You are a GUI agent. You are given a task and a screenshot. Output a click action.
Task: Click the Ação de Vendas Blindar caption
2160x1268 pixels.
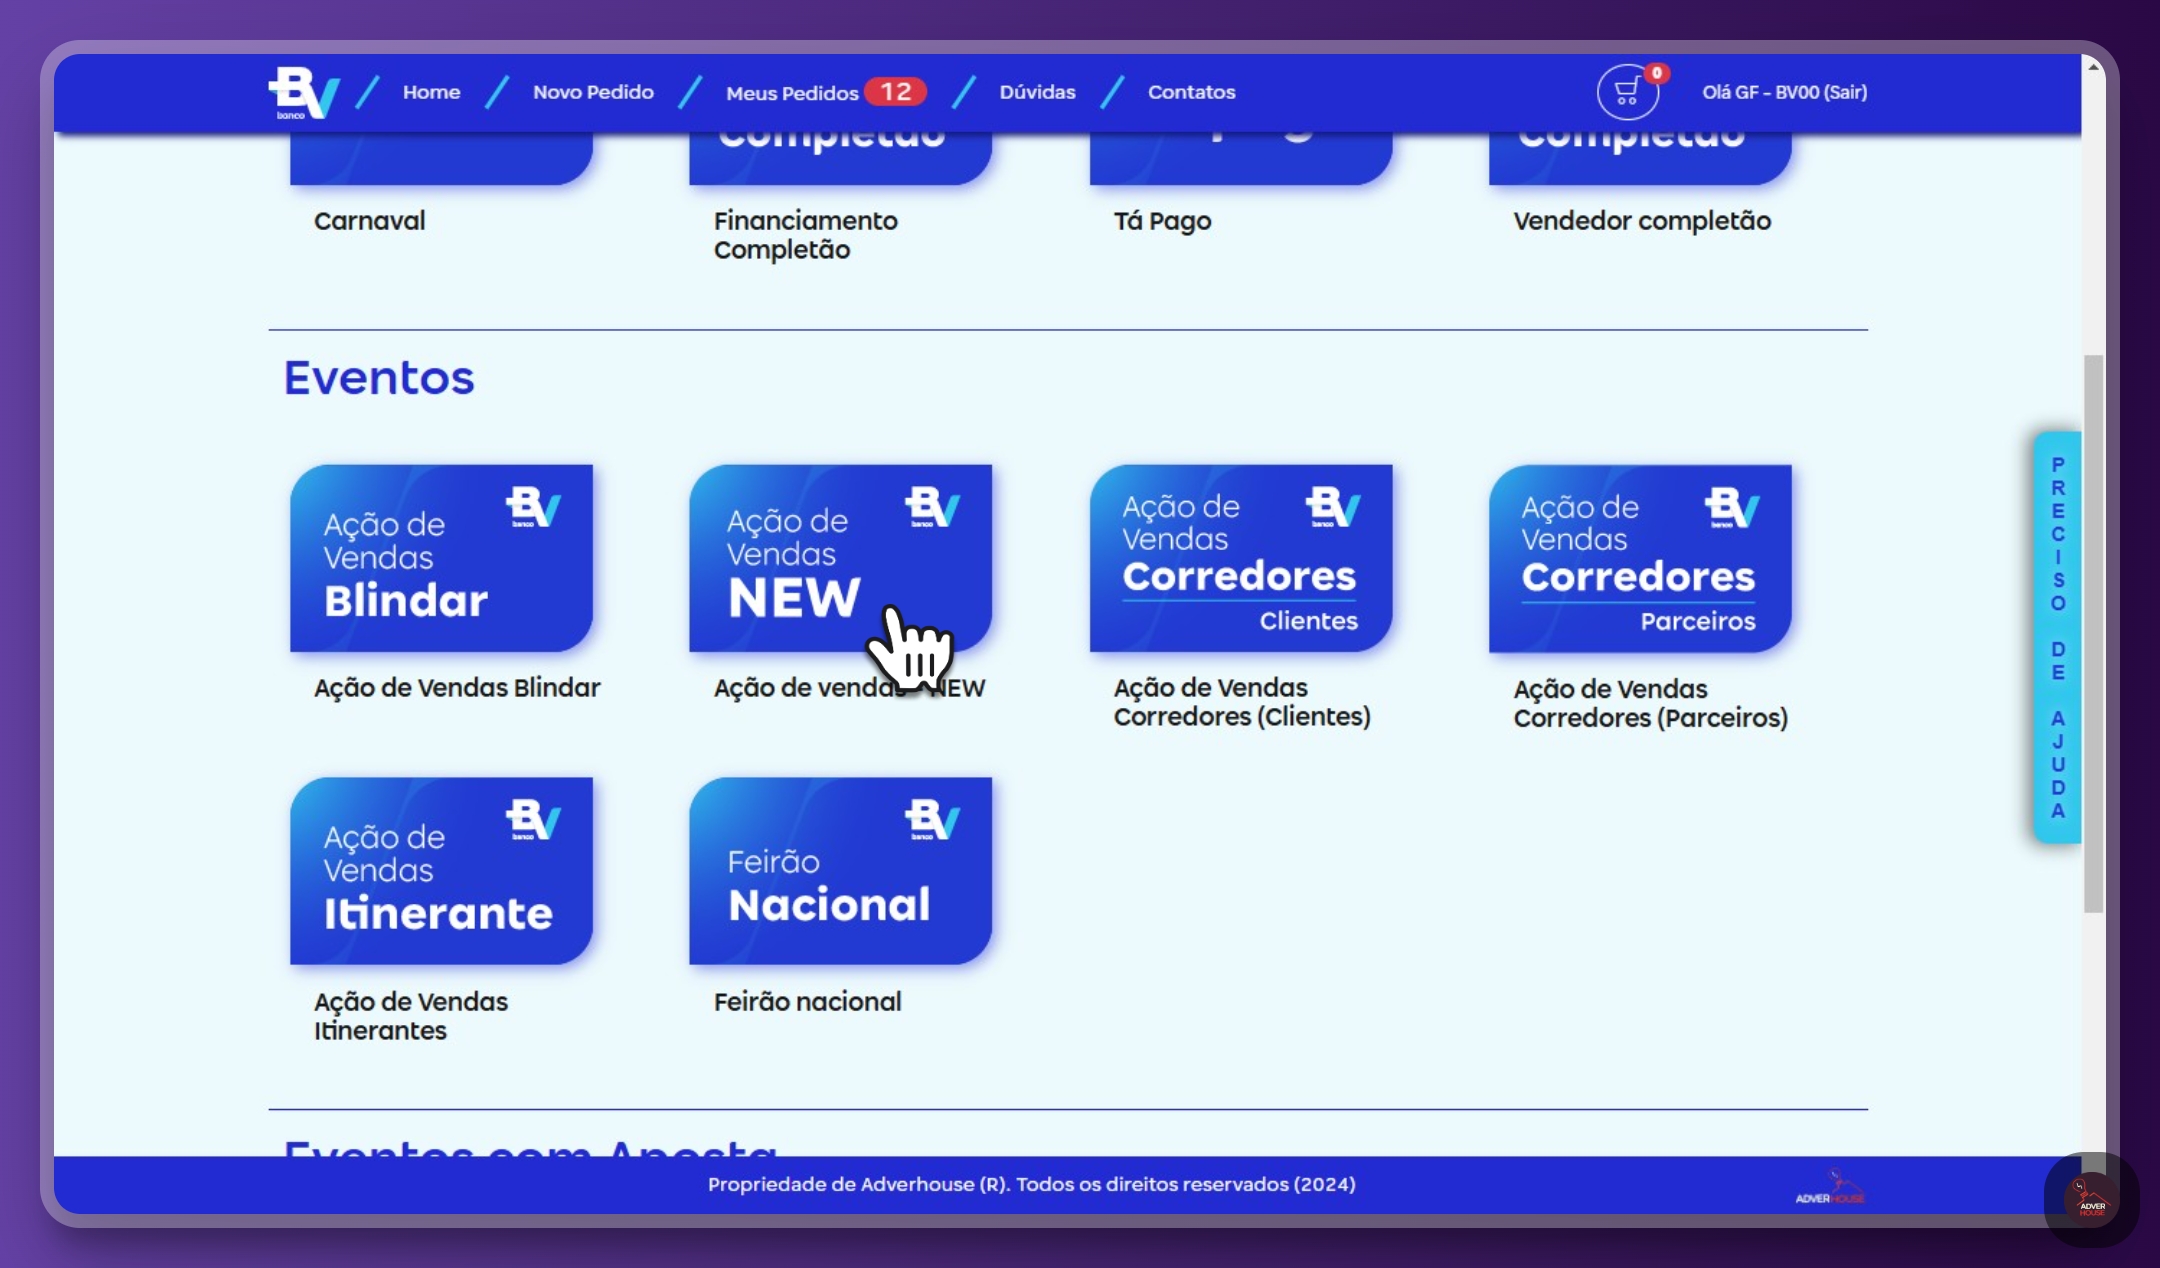pos(457,688)
